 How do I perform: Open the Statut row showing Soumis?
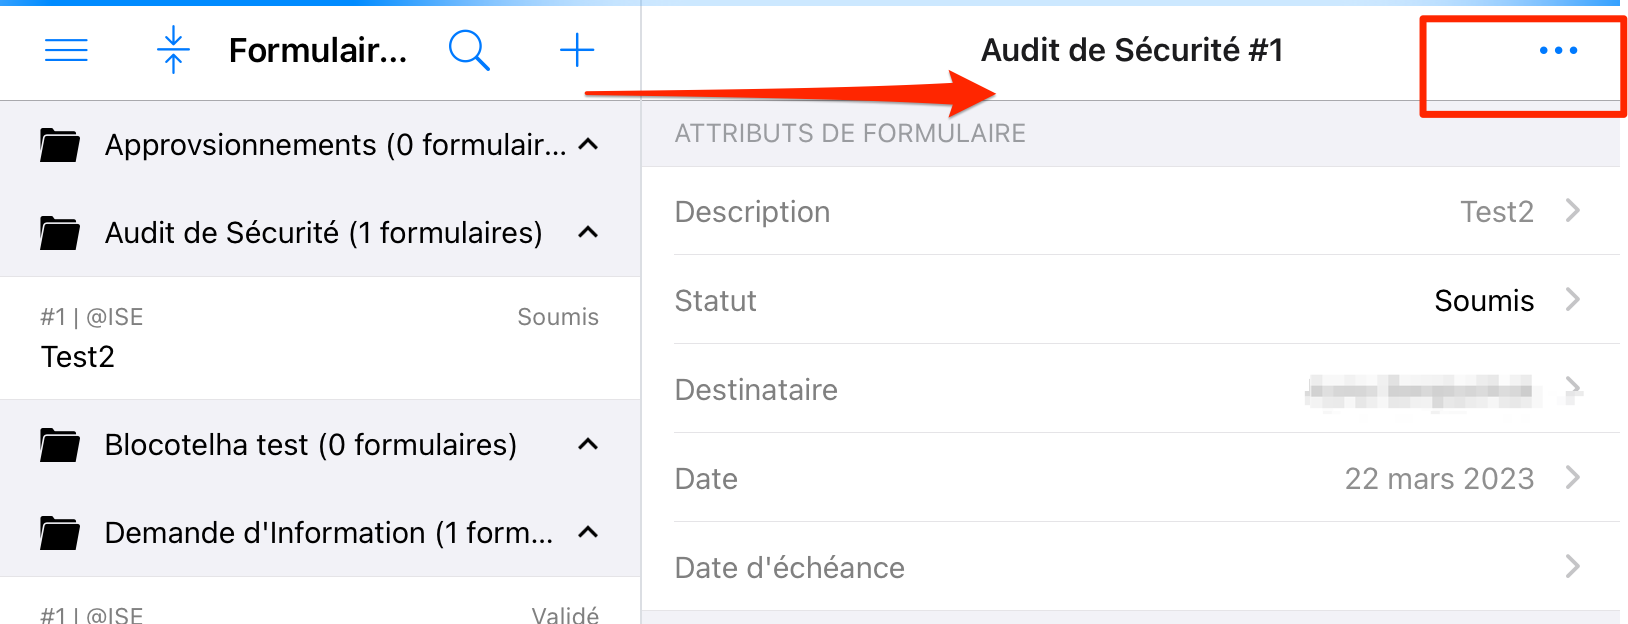click(x=1130, y=300)
